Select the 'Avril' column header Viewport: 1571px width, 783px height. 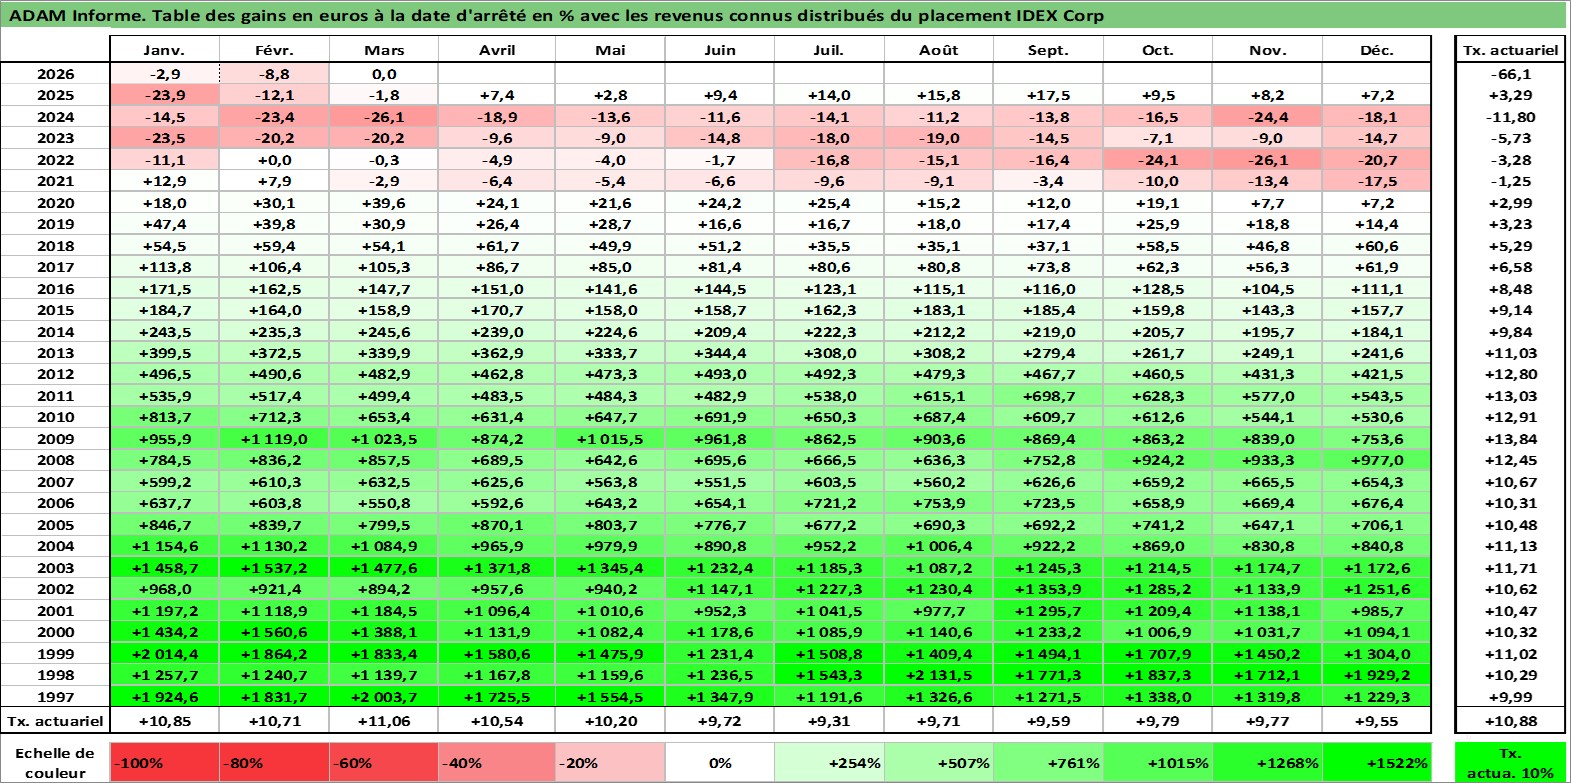pyautogui.click(x=497, y=50)
